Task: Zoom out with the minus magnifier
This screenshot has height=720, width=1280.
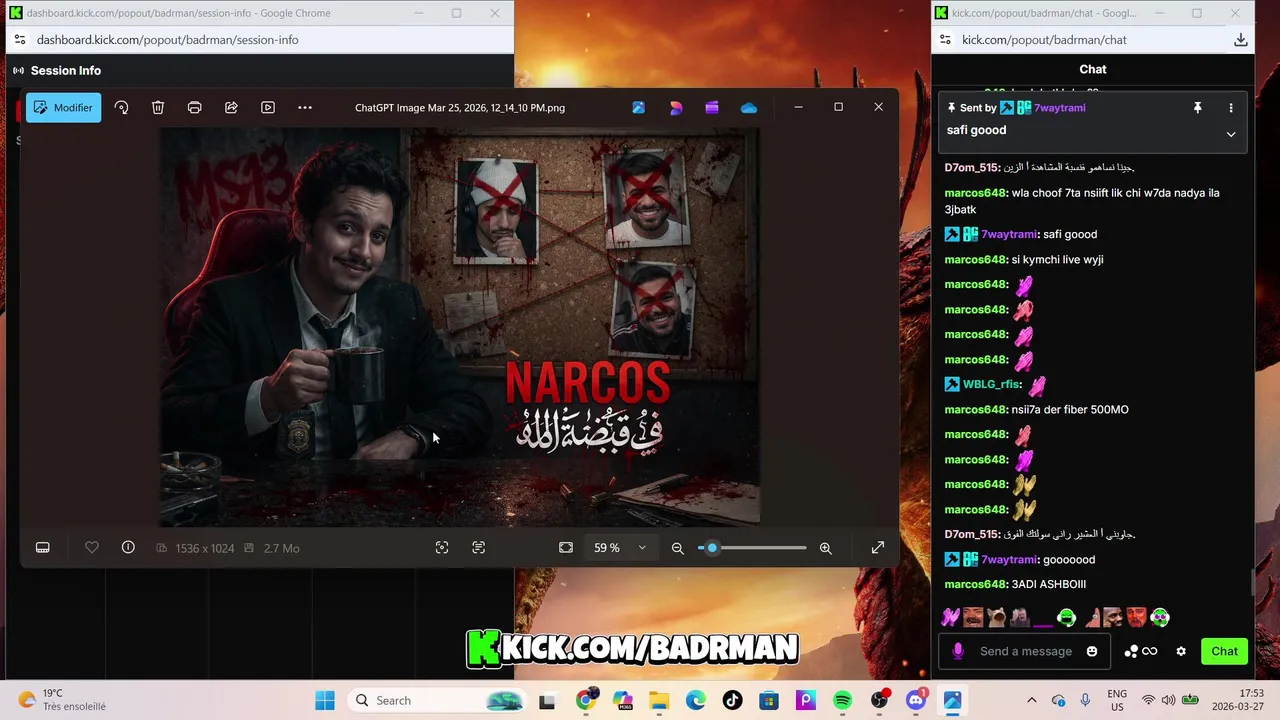Action: point(678,548)
